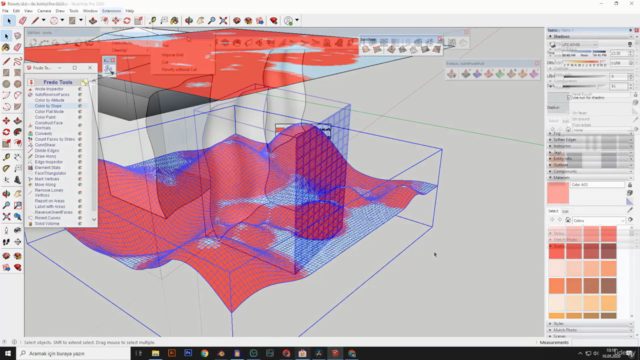Click the current material preview swatch
640x360 pixels.
coord(558,193)
